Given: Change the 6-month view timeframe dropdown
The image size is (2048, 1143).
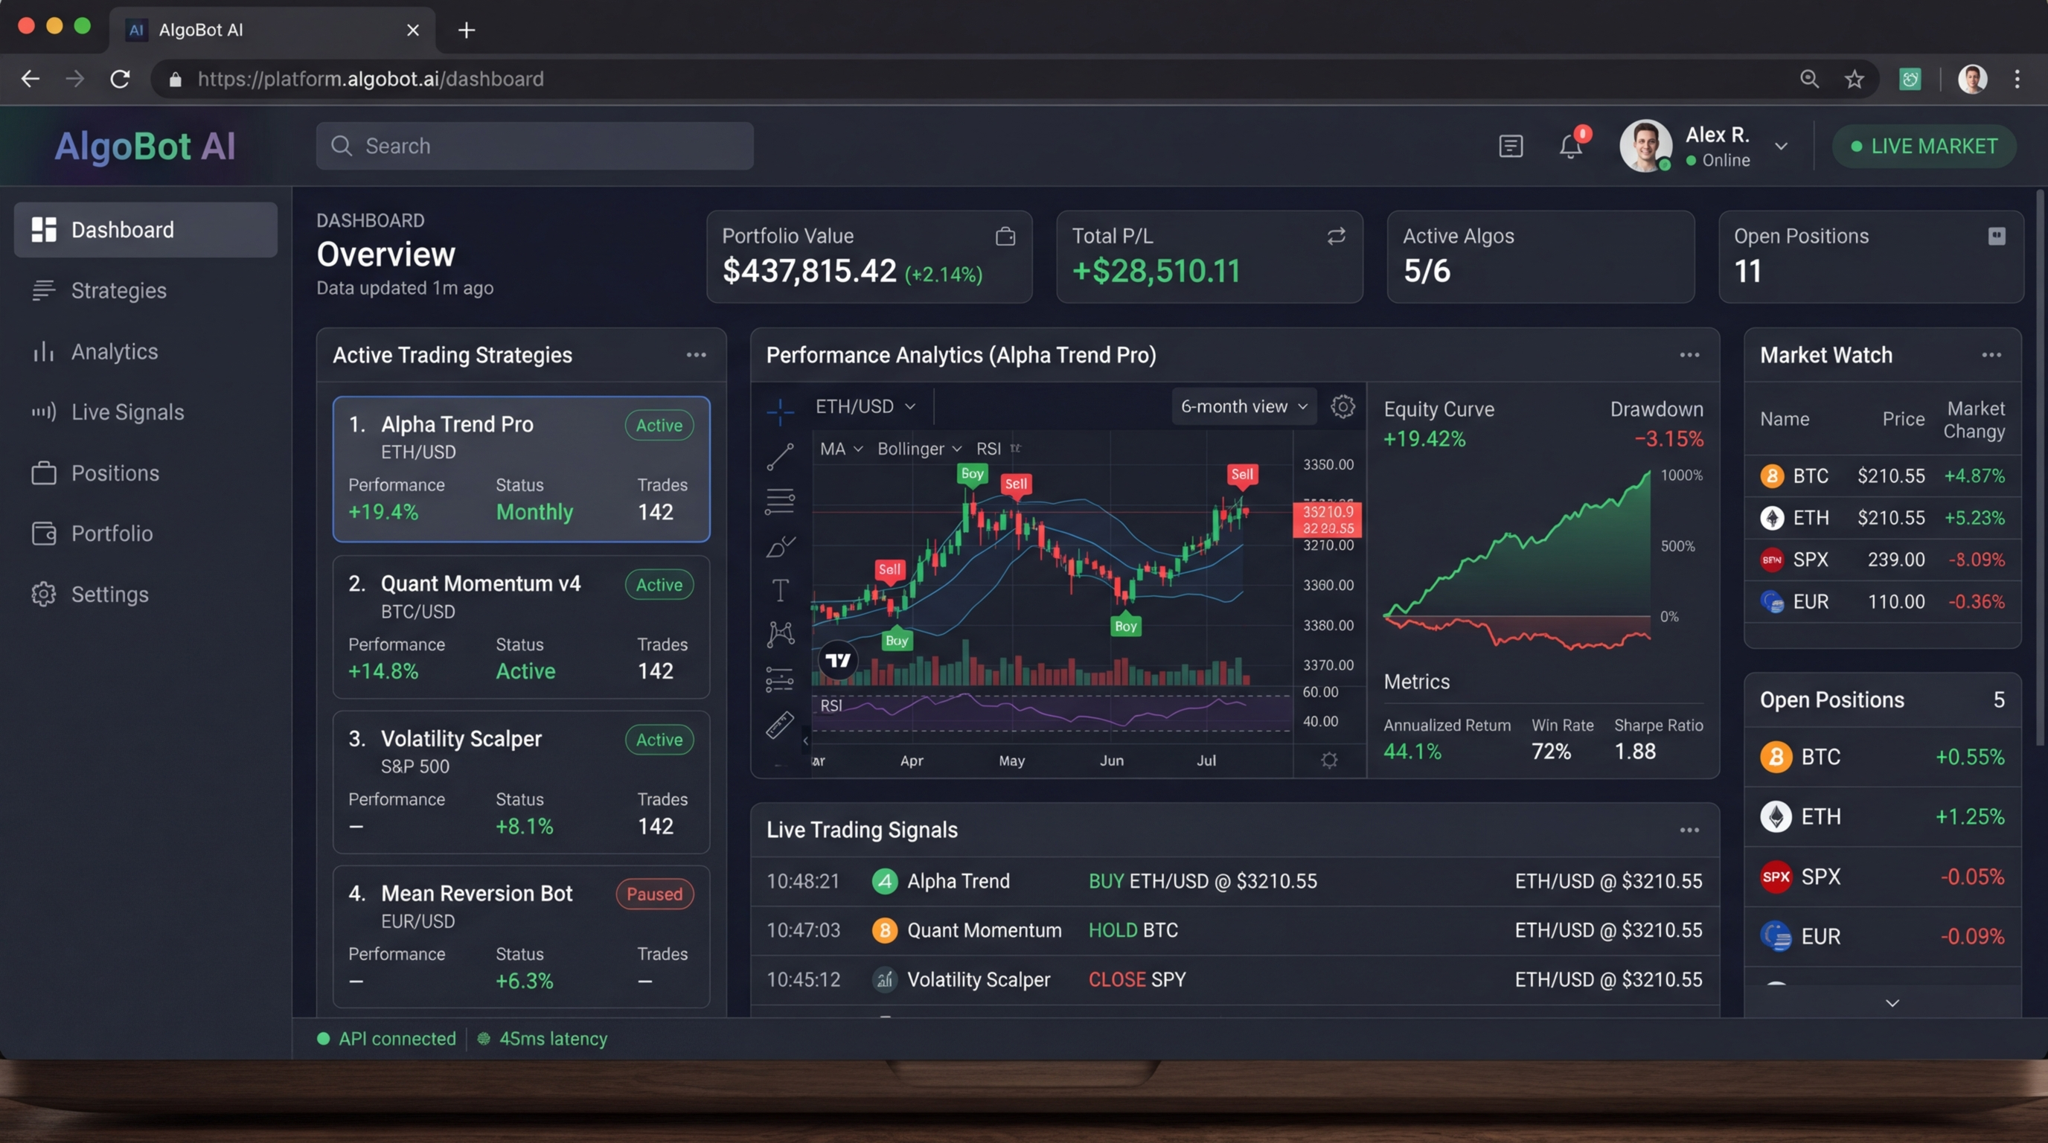Looking at the screenshot, I should pyautogui.click(x=1242, y=406).
